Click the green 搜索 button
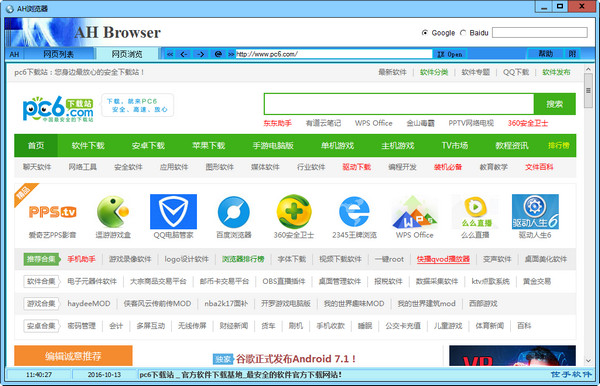Viewport: 600px width, 386px height. click(x=555, y=104)
